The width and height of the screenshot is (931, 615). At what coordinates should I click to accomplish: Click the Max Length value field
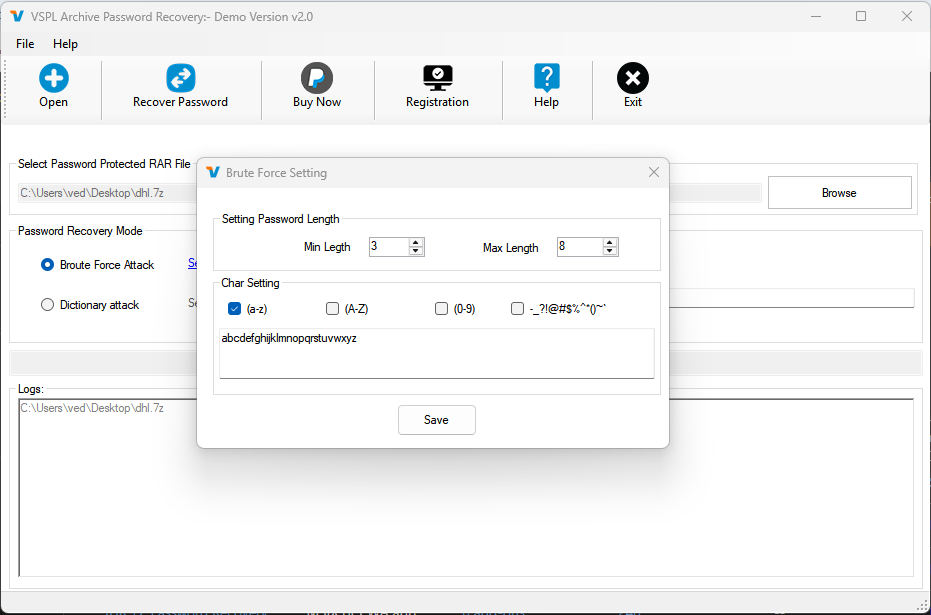580,246
